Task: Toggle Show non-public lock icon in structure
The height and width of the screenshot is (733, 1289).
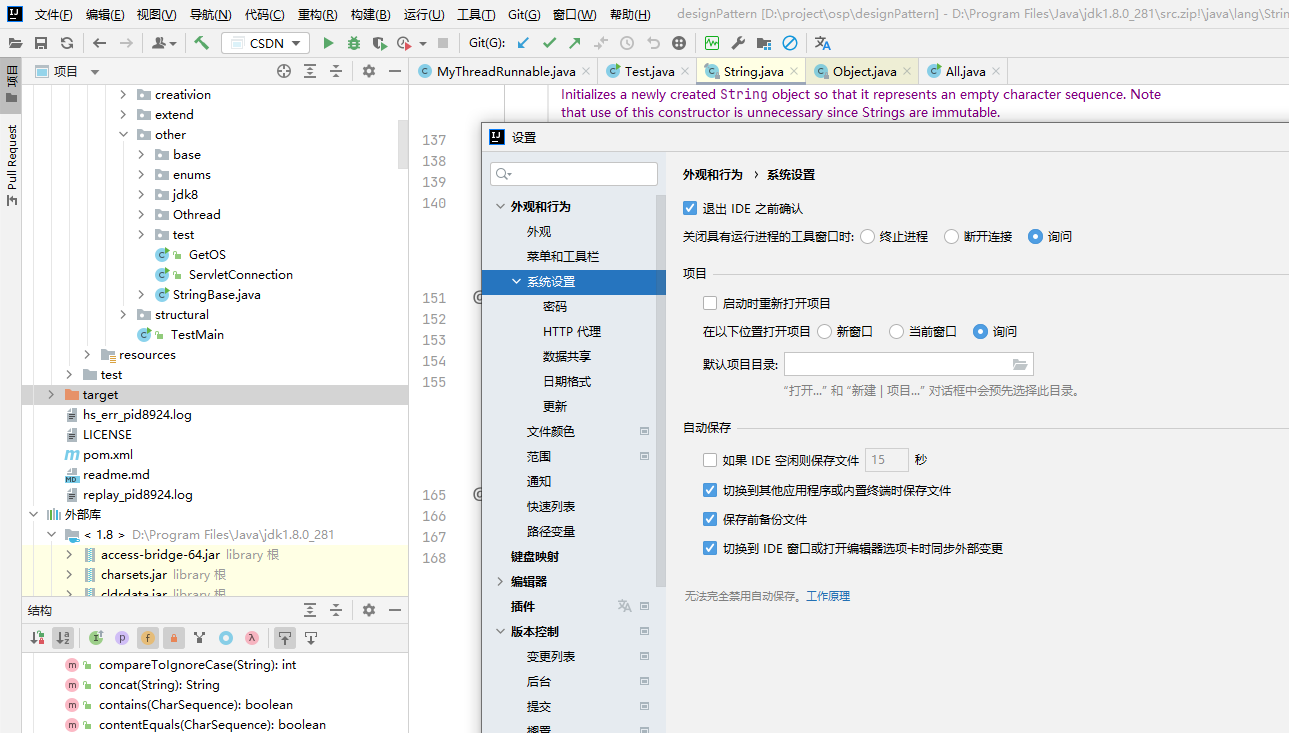Action: [174, 637]
